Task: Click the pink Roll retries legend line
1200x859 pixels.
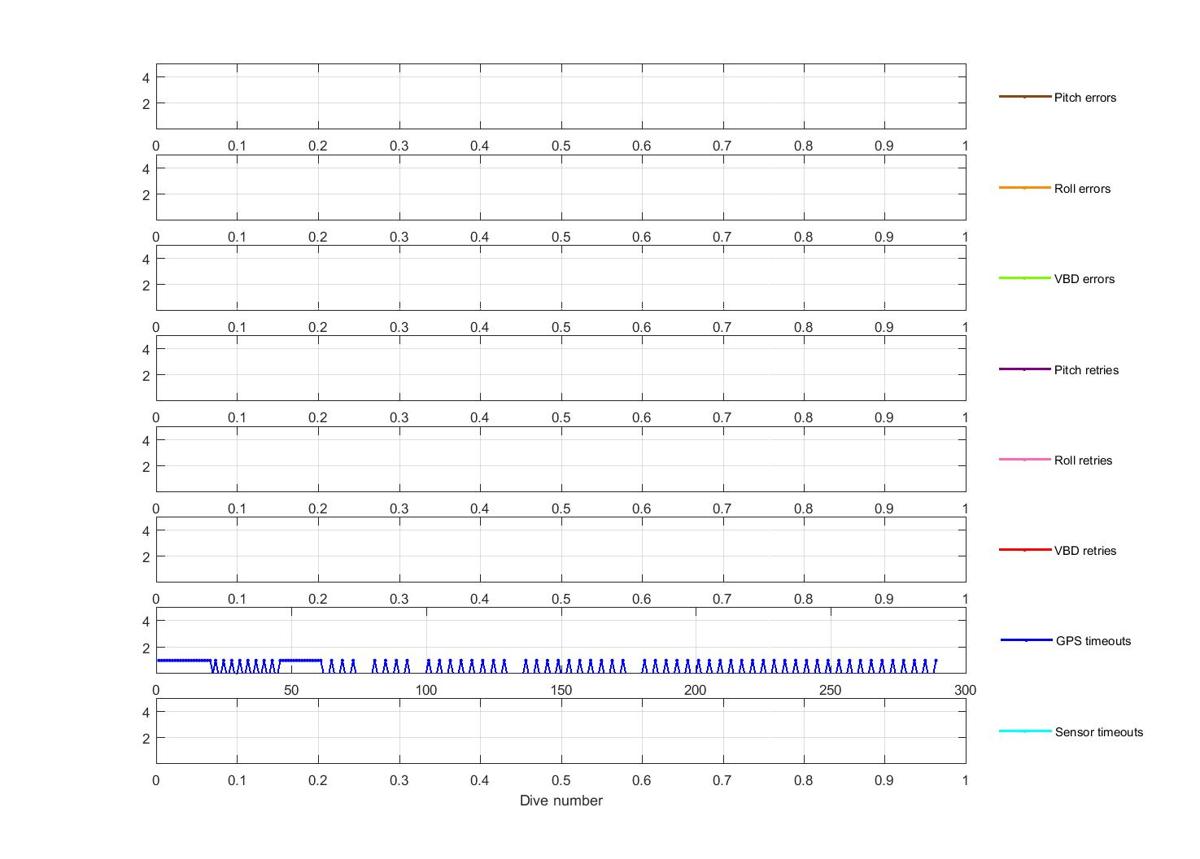Action: coord(1025,460)
